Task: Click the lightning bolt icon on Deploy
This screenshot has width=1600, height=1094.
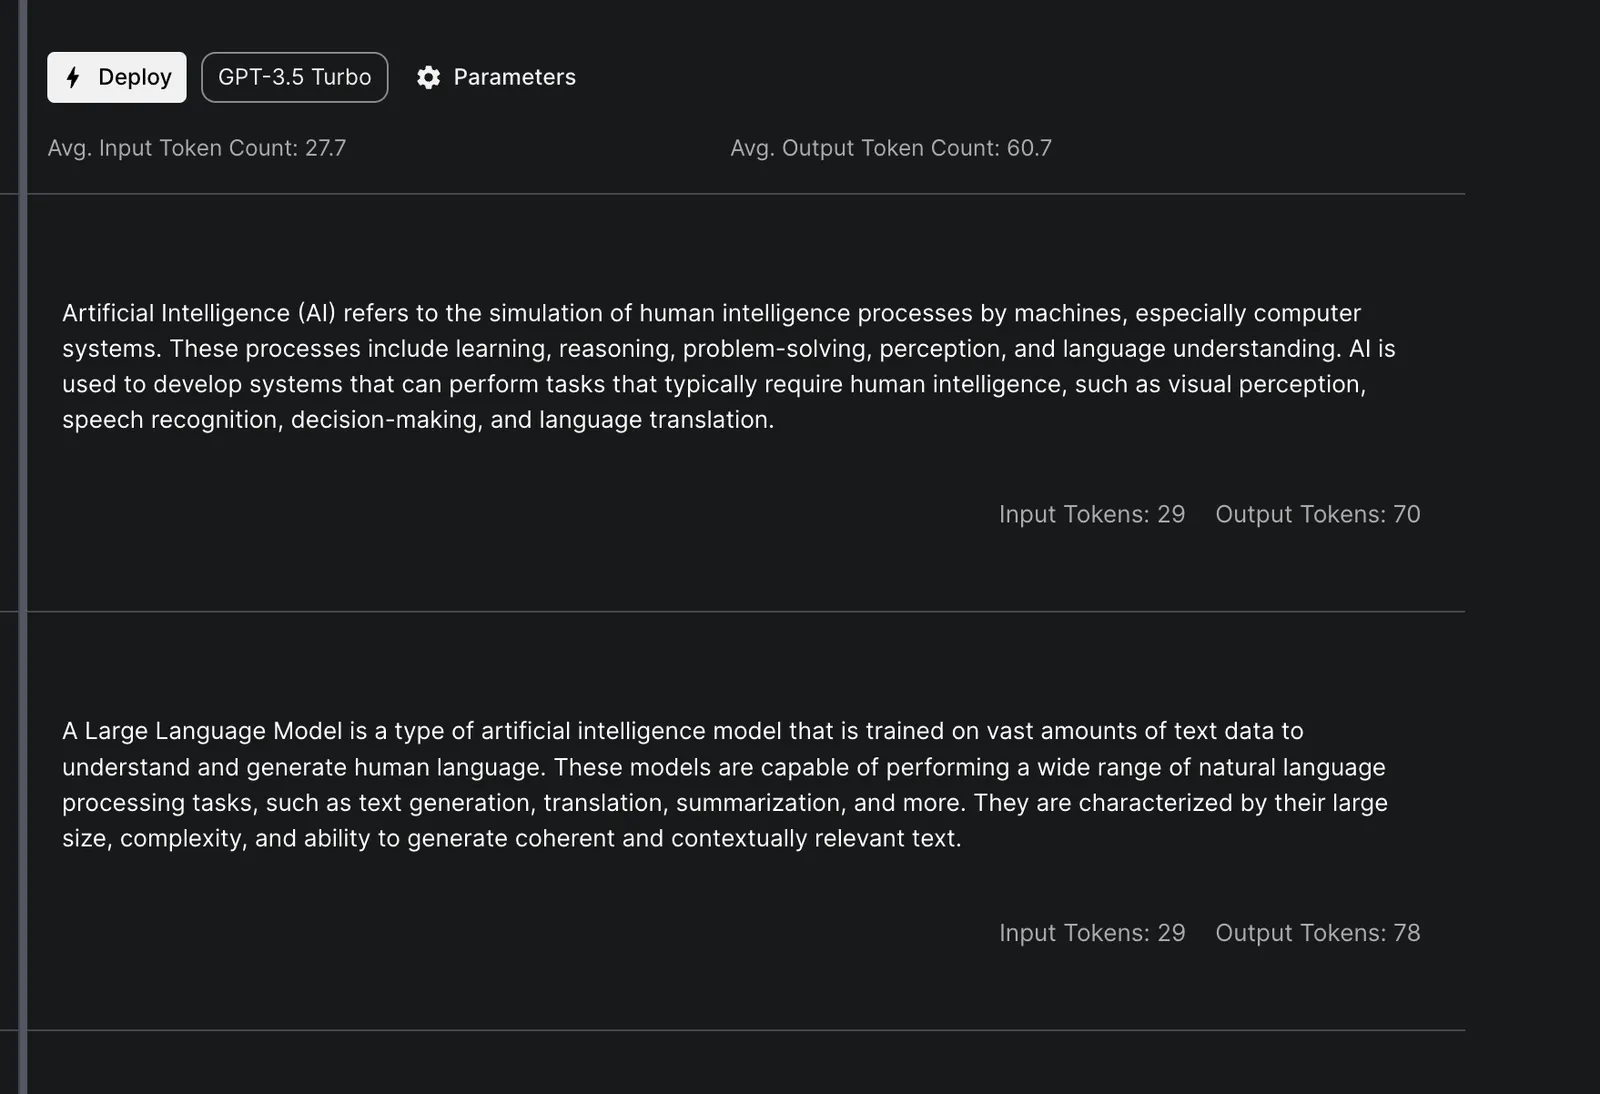Action: click(x=73, y=77)
